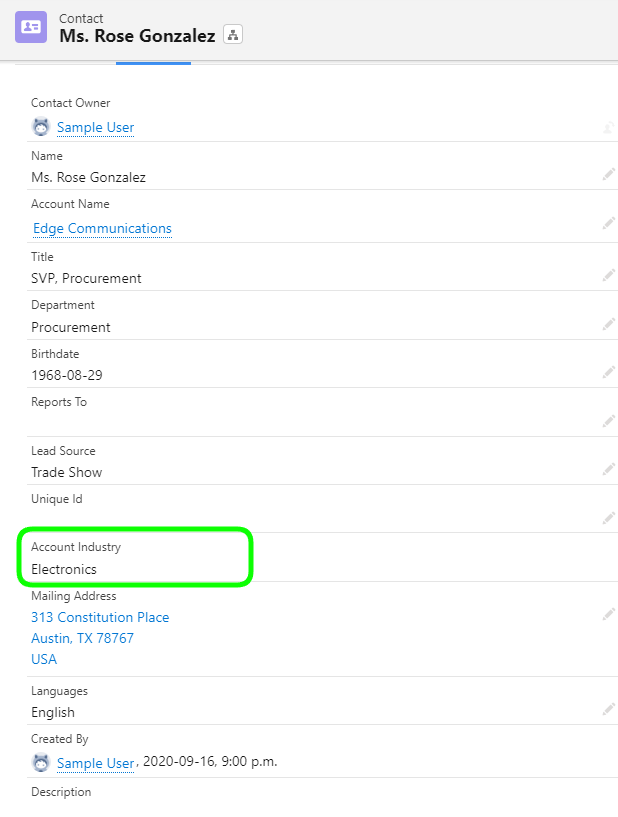Select the Electronics value under Account Industry
Viewport: 618px width, 817px height.
tap(64, 568)
